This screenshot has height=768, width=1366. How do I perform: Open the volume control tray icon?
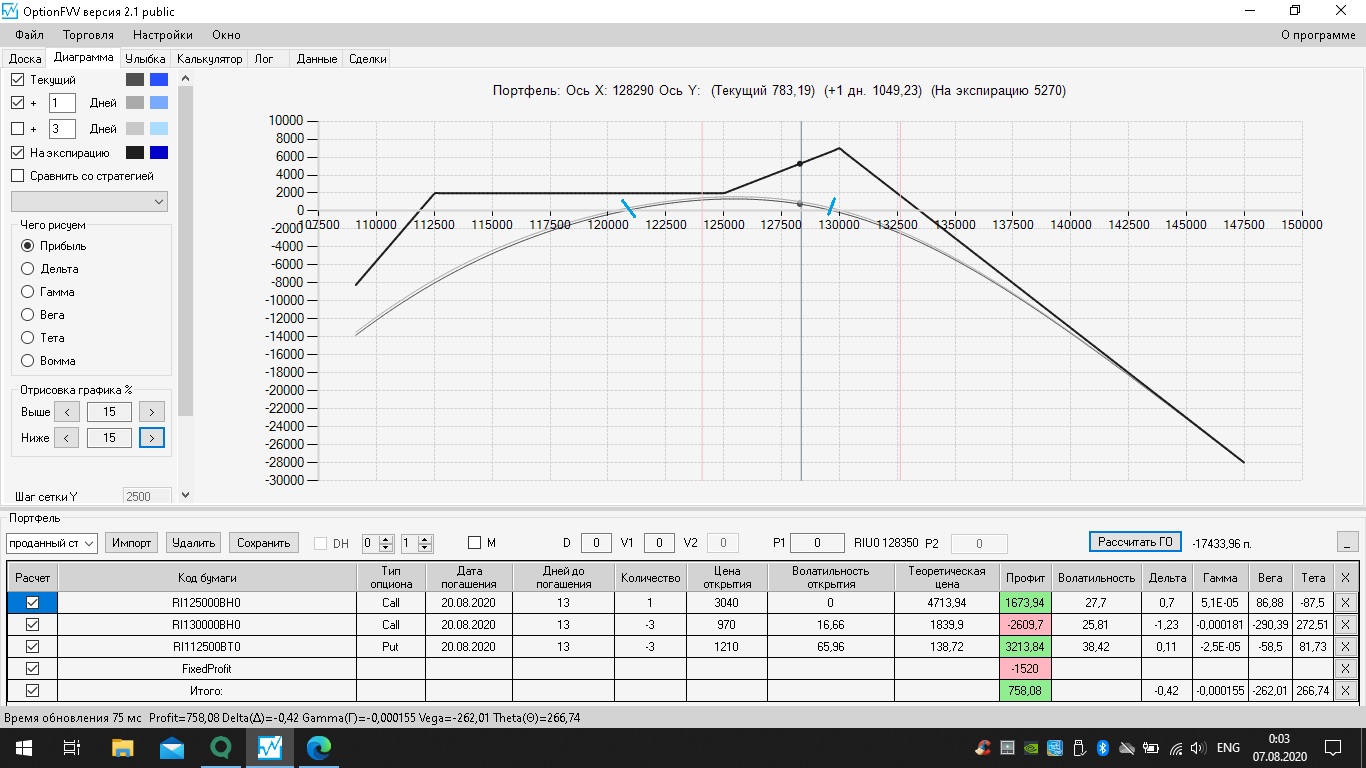coord(1200,748)
